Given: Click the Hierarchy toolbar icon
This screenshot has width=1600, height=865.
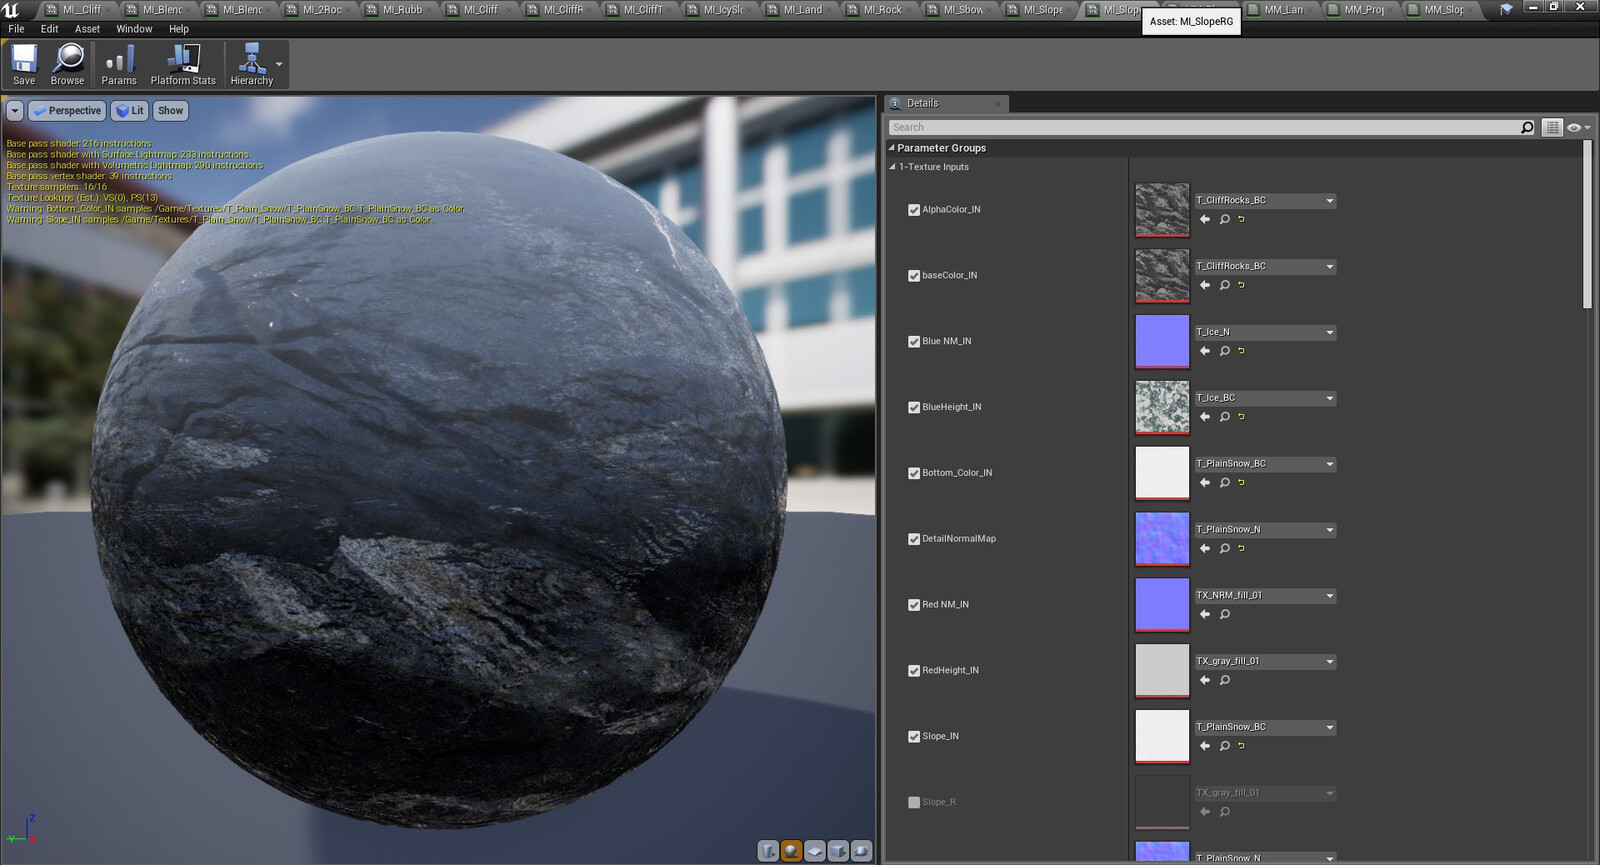Looking at the screenshot, I should click(251, 65).
